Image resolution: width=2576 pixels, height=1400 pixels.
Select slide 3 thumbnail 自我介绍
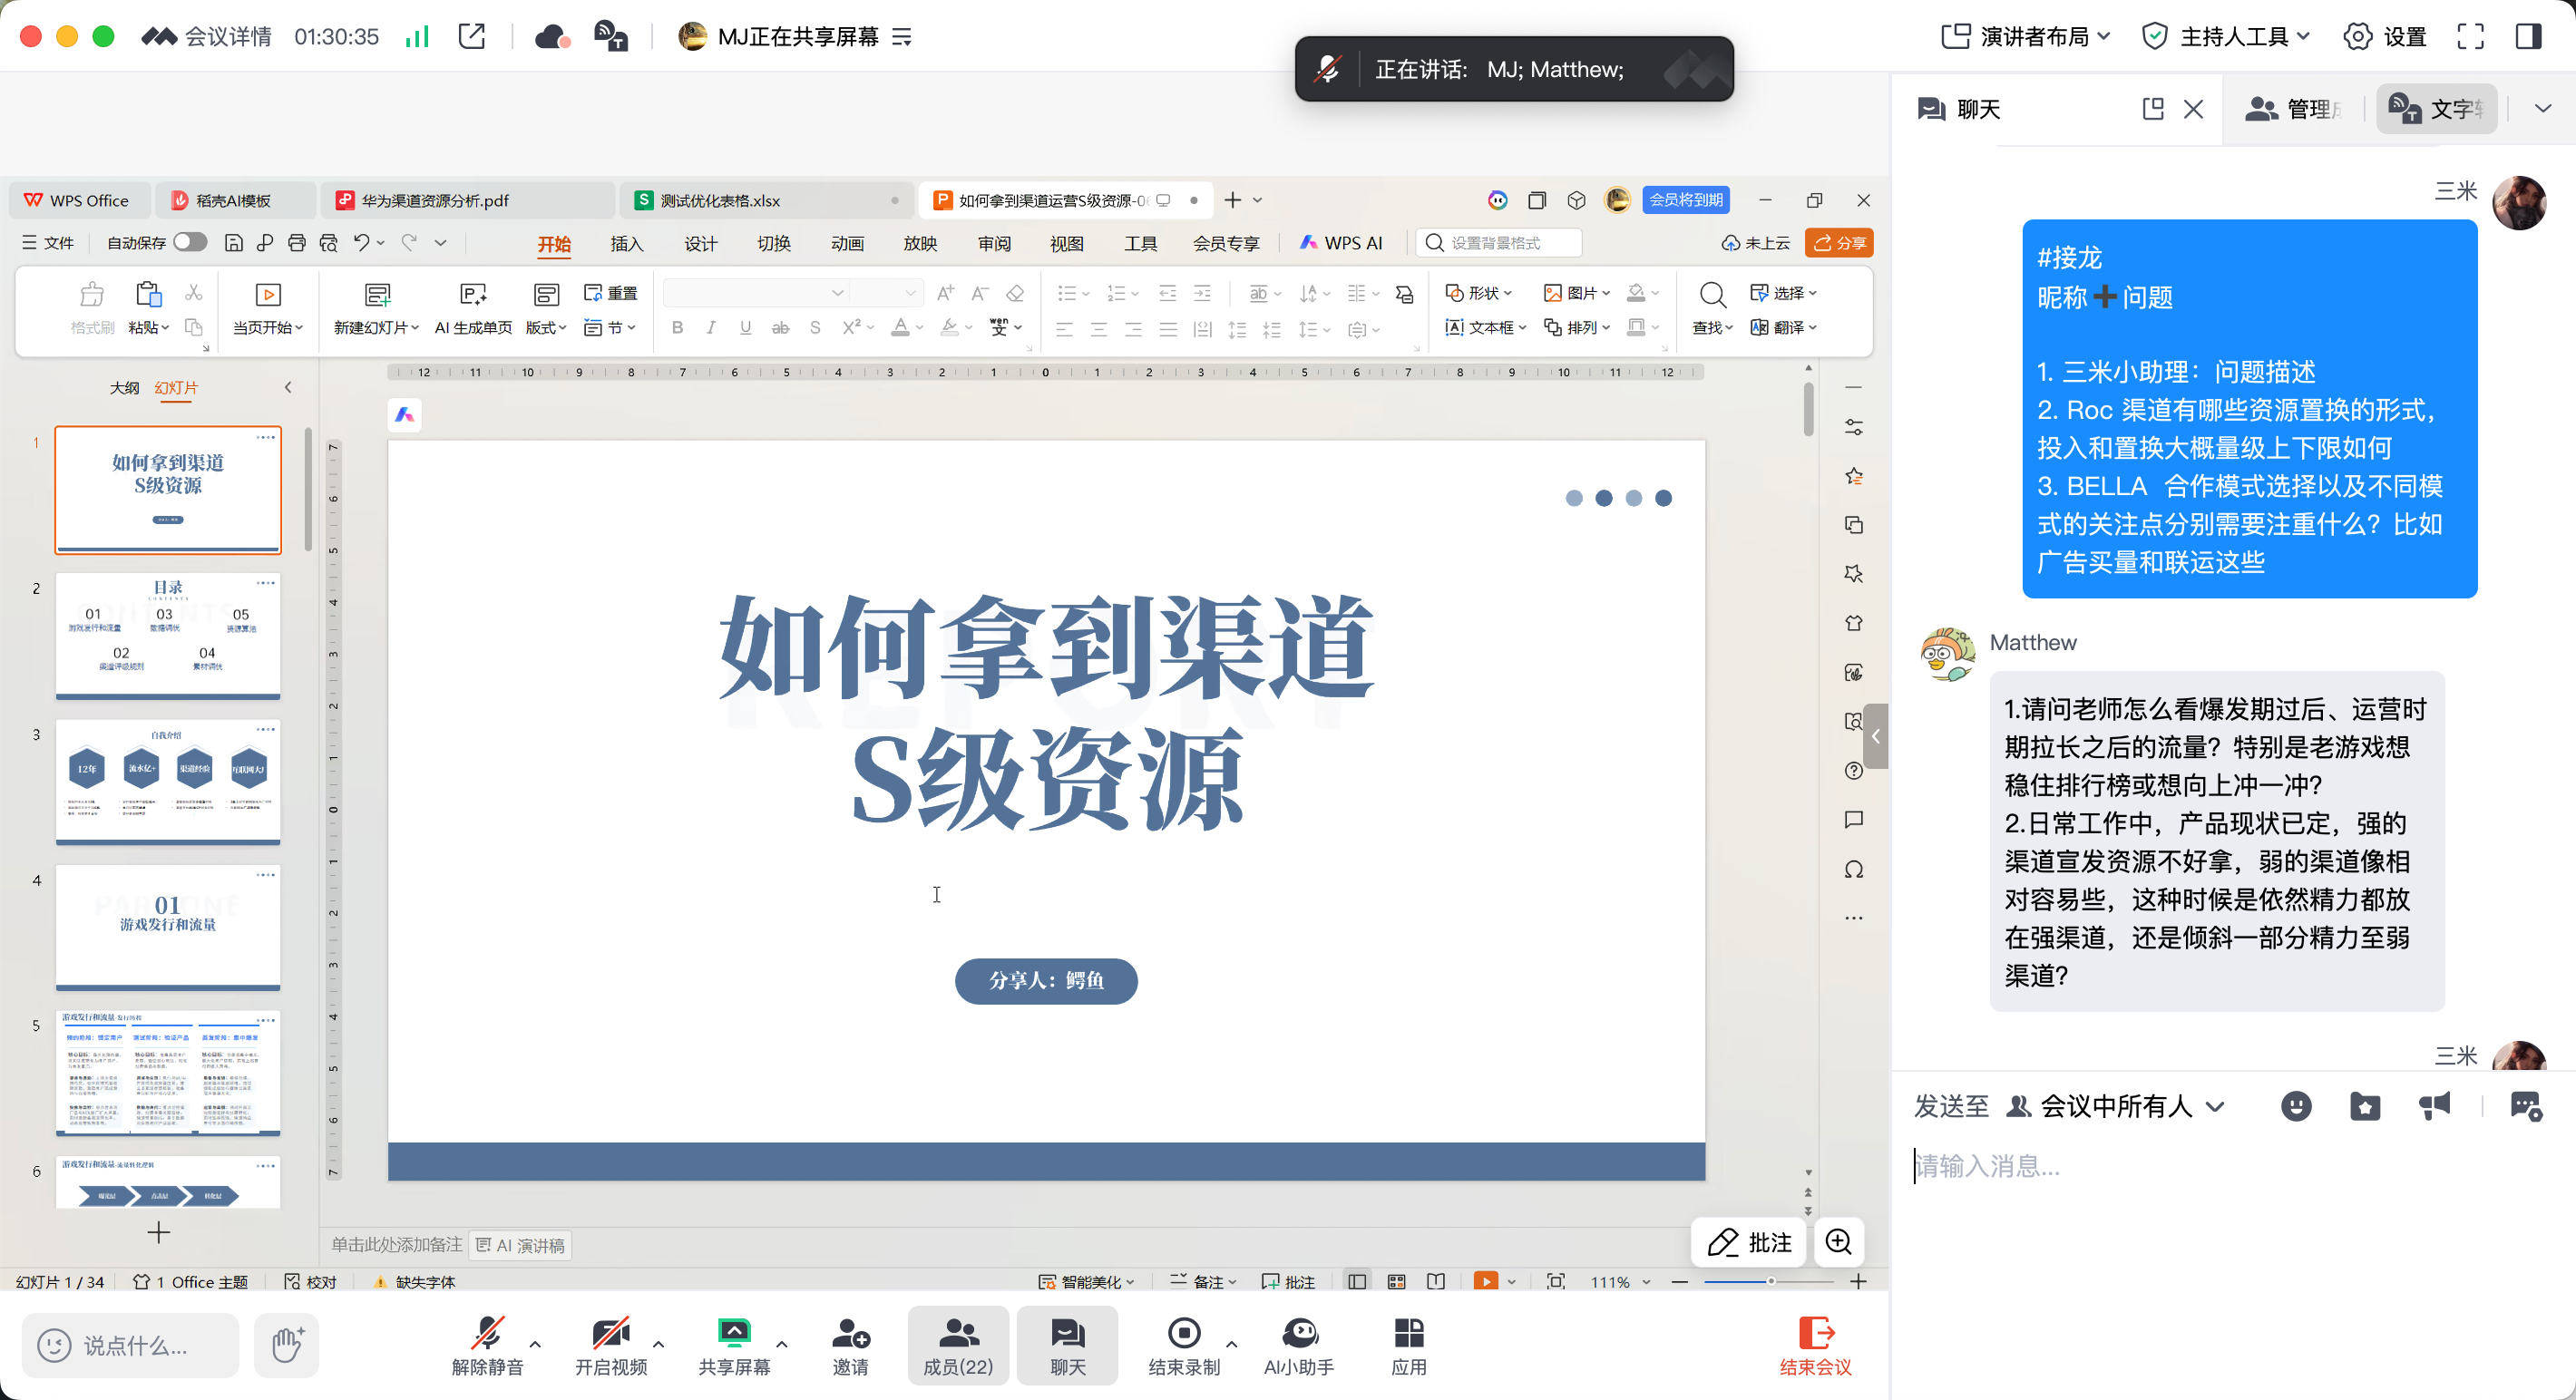point(168,781)
